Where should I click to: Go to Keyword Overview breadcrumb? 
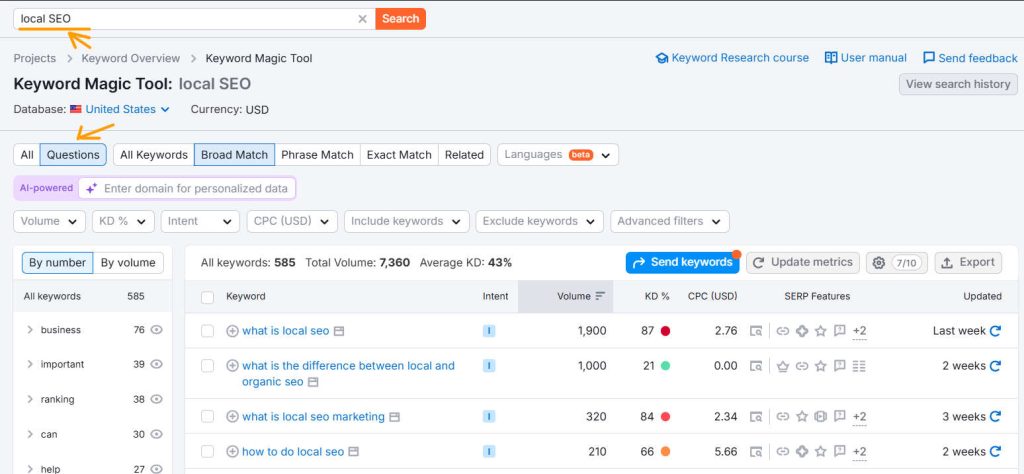click(131, 58)
